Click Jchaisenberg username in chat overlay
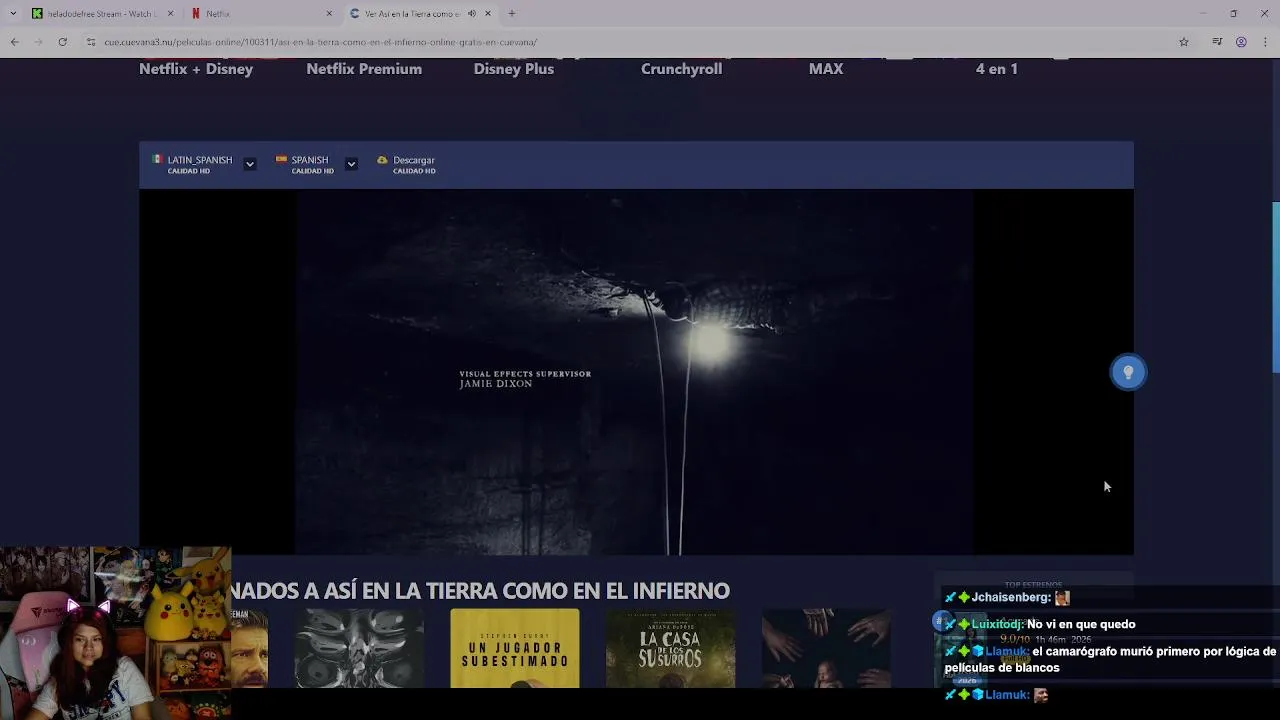Viewport: 1280px width, 720px height. (x=1011, y=597)
